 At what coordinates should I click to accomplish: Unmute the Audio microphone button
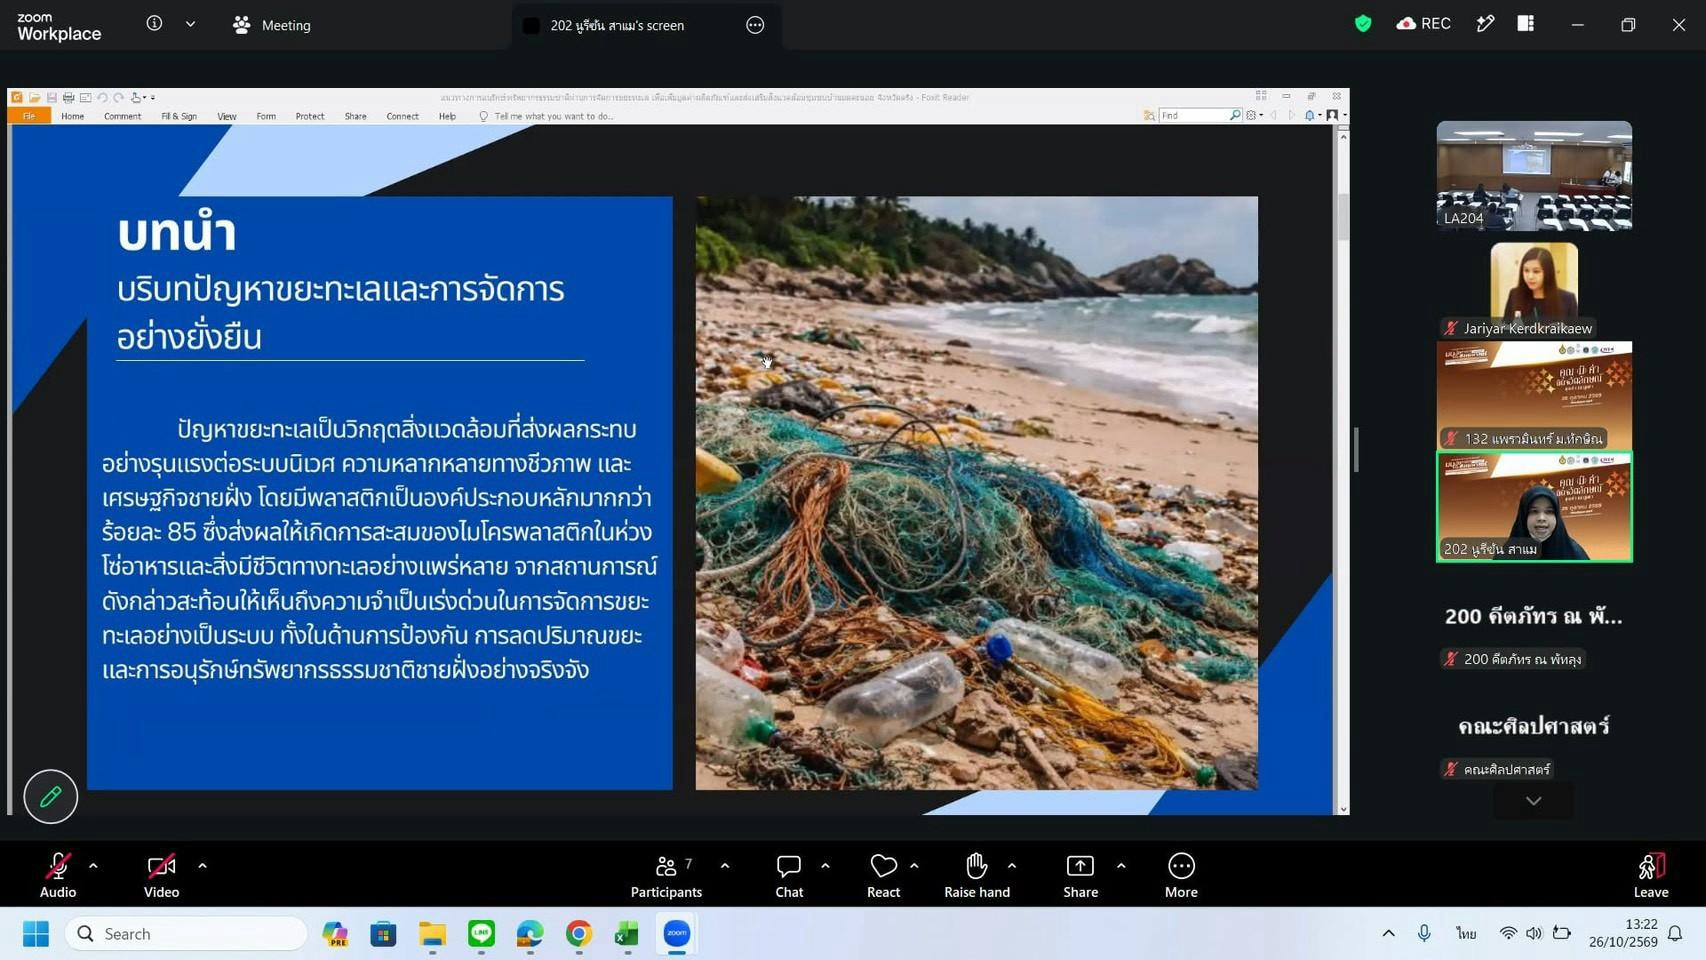(x=58, y=874)
